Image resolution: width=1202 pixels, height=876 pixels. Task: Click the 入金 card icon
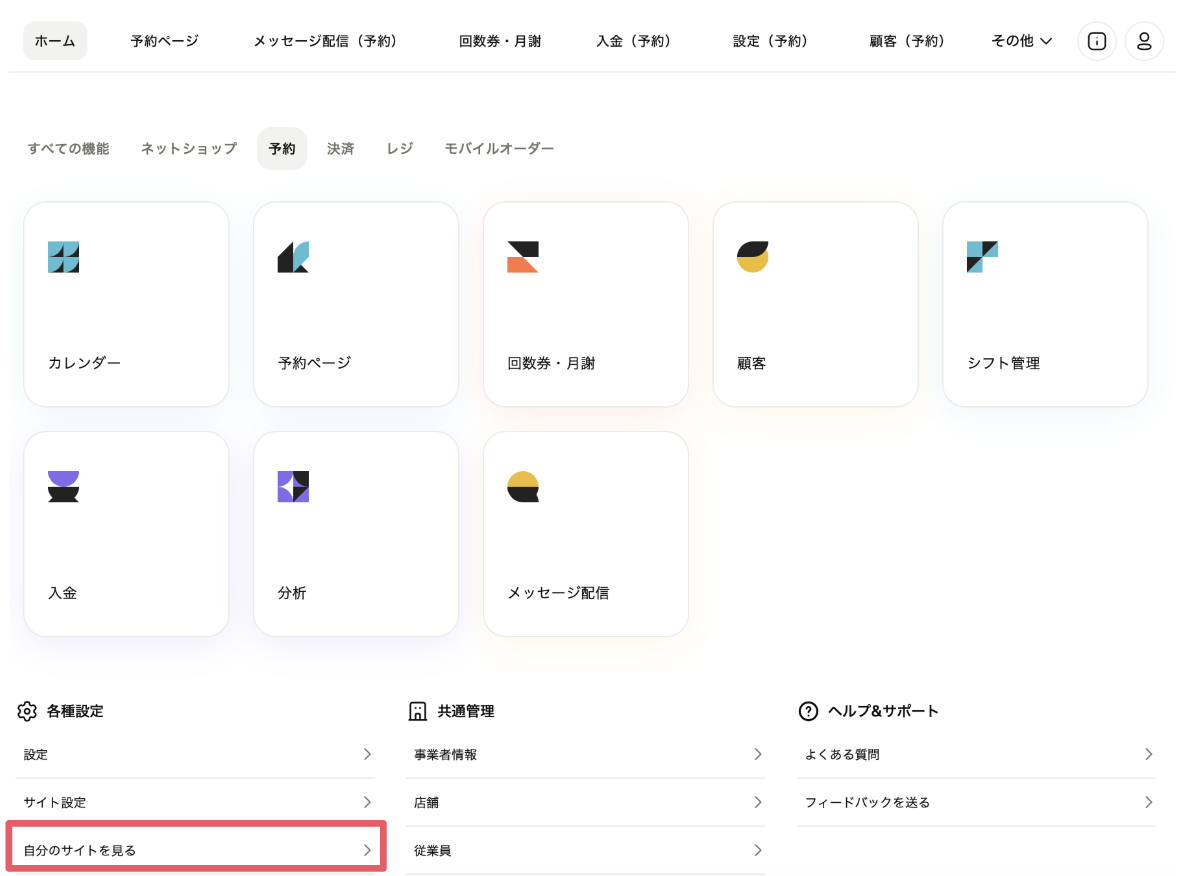[x=63, y=486]
